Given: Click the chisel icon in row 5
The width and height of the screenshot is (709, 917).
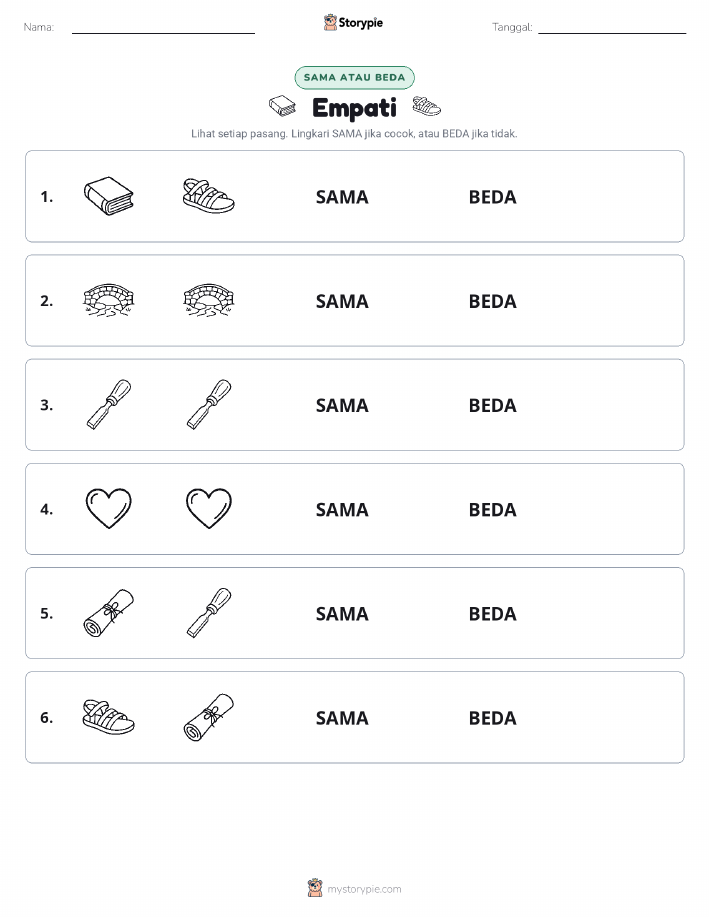Looking at the screenshot, I should (x=209, y=613).
